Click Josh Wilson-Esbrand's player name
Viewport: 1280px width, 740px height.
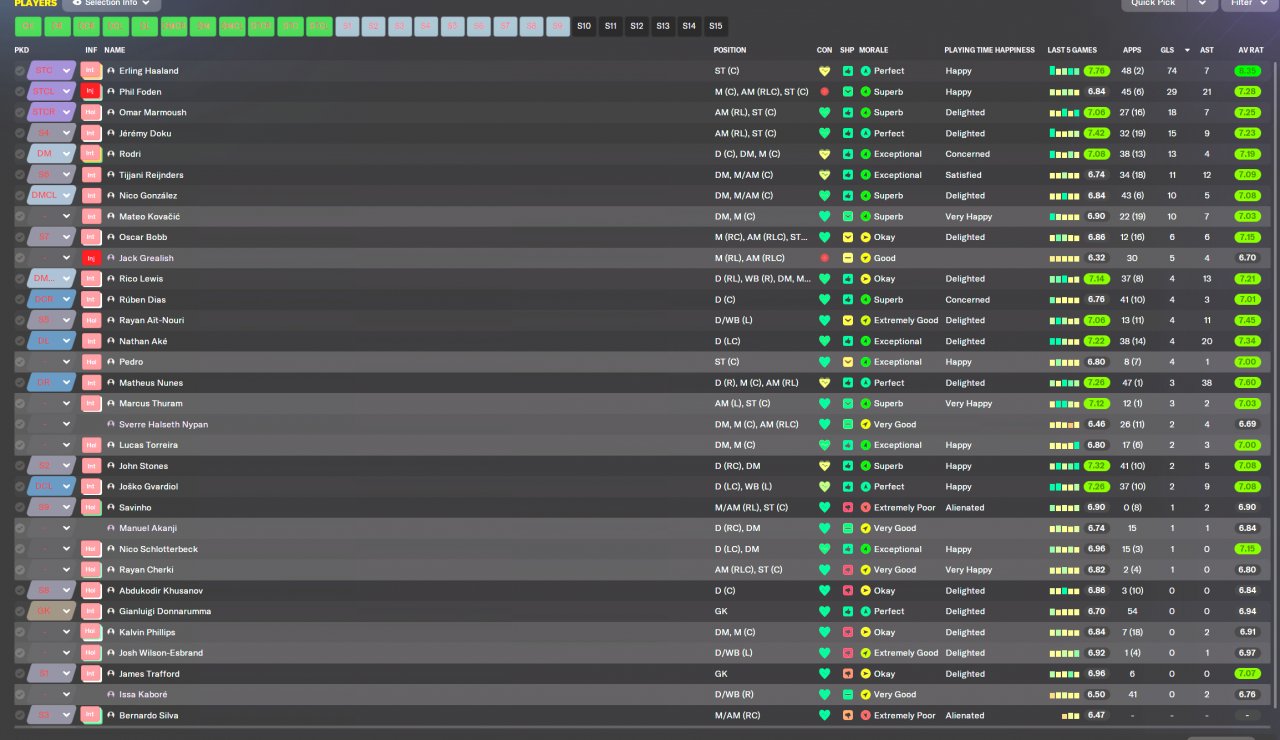tap(161, 653)
